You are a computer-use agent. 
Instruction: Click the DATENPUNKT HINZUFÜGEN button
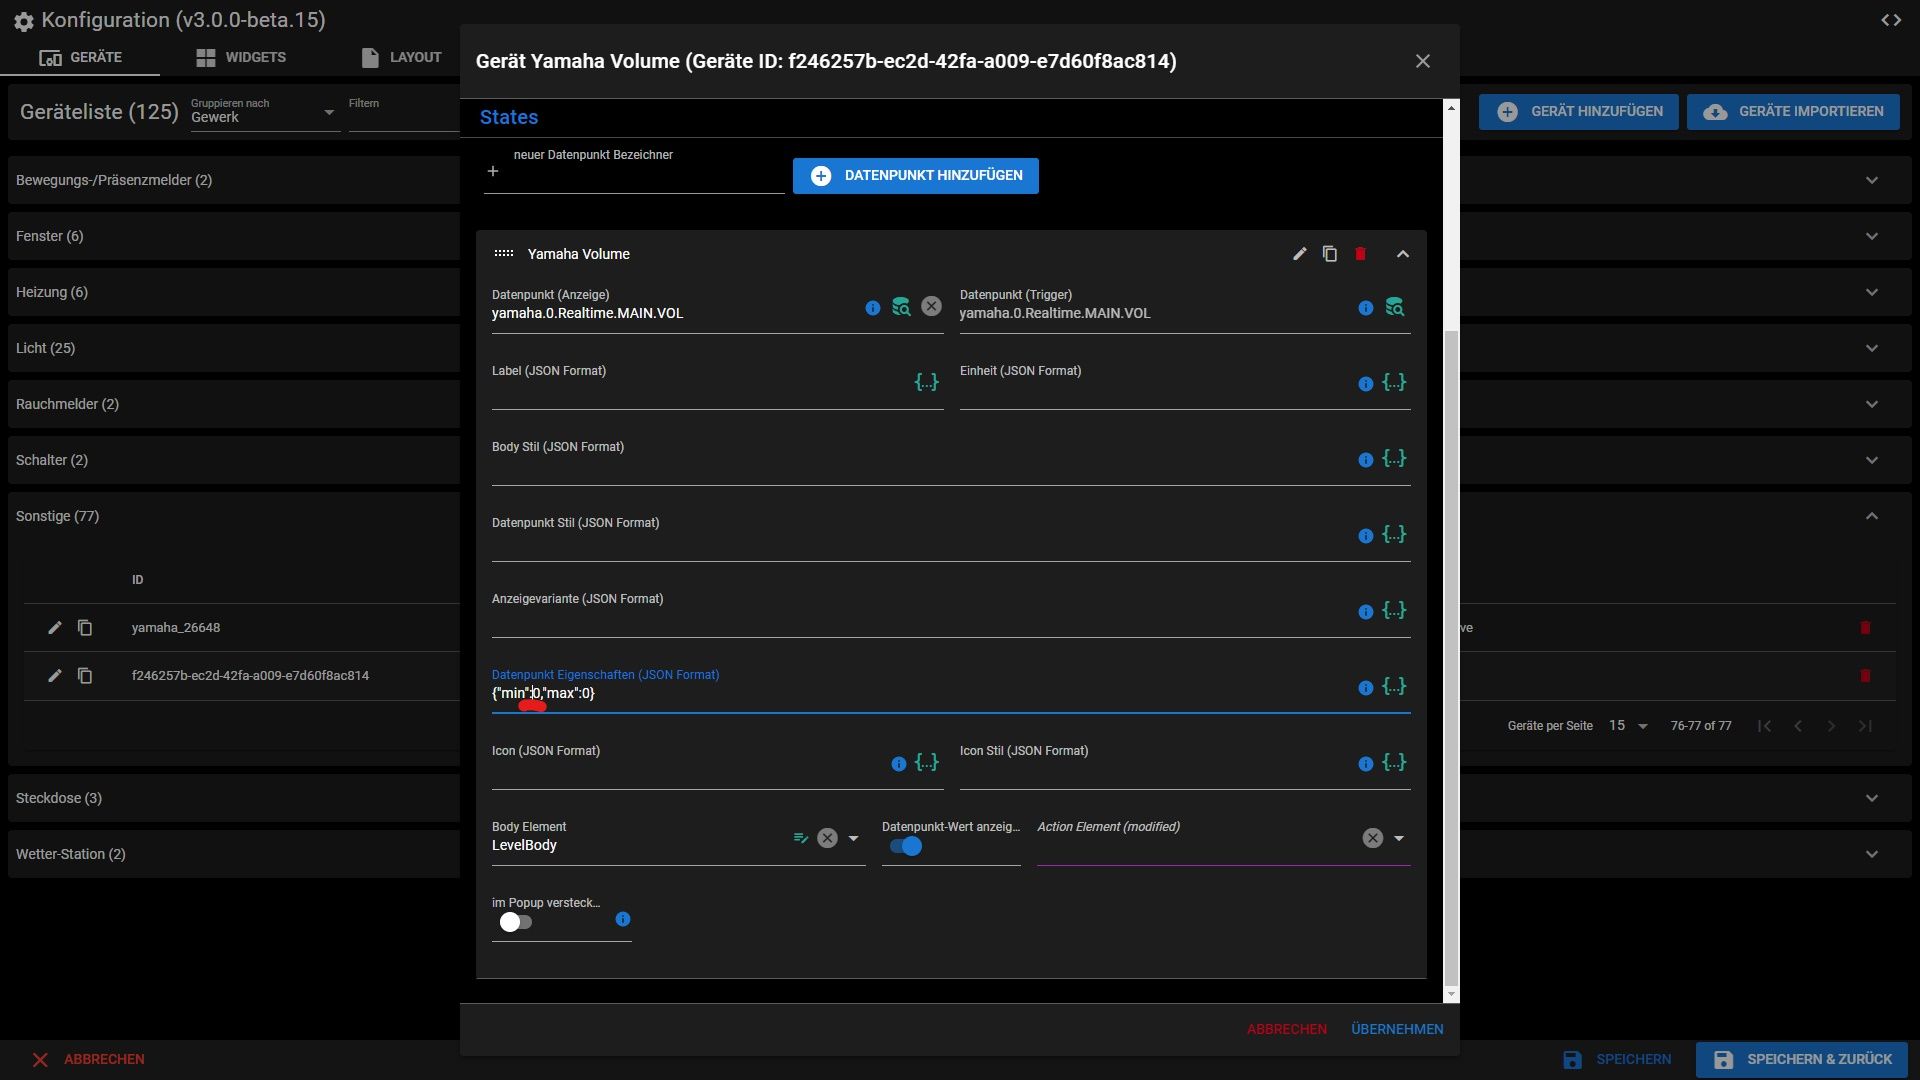click(x=915, y=176)
